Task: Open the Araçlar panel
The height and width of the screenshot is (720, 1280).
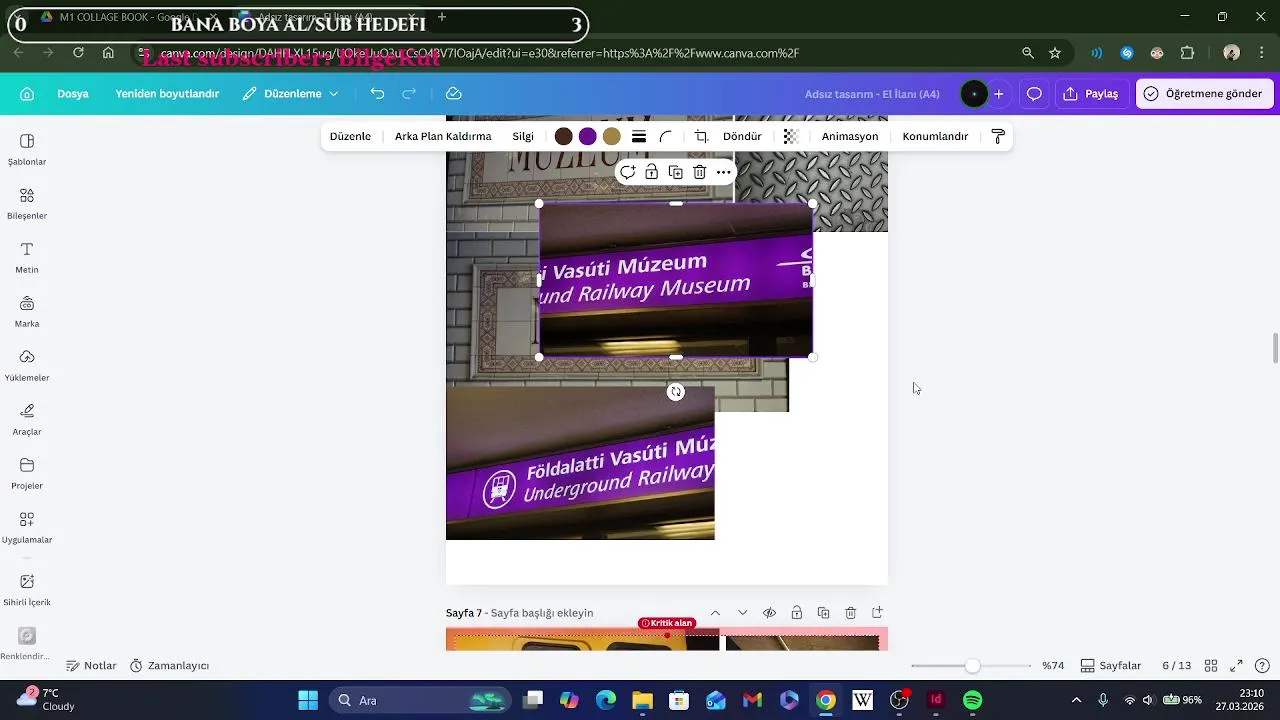Action: (x=27, y=420)
